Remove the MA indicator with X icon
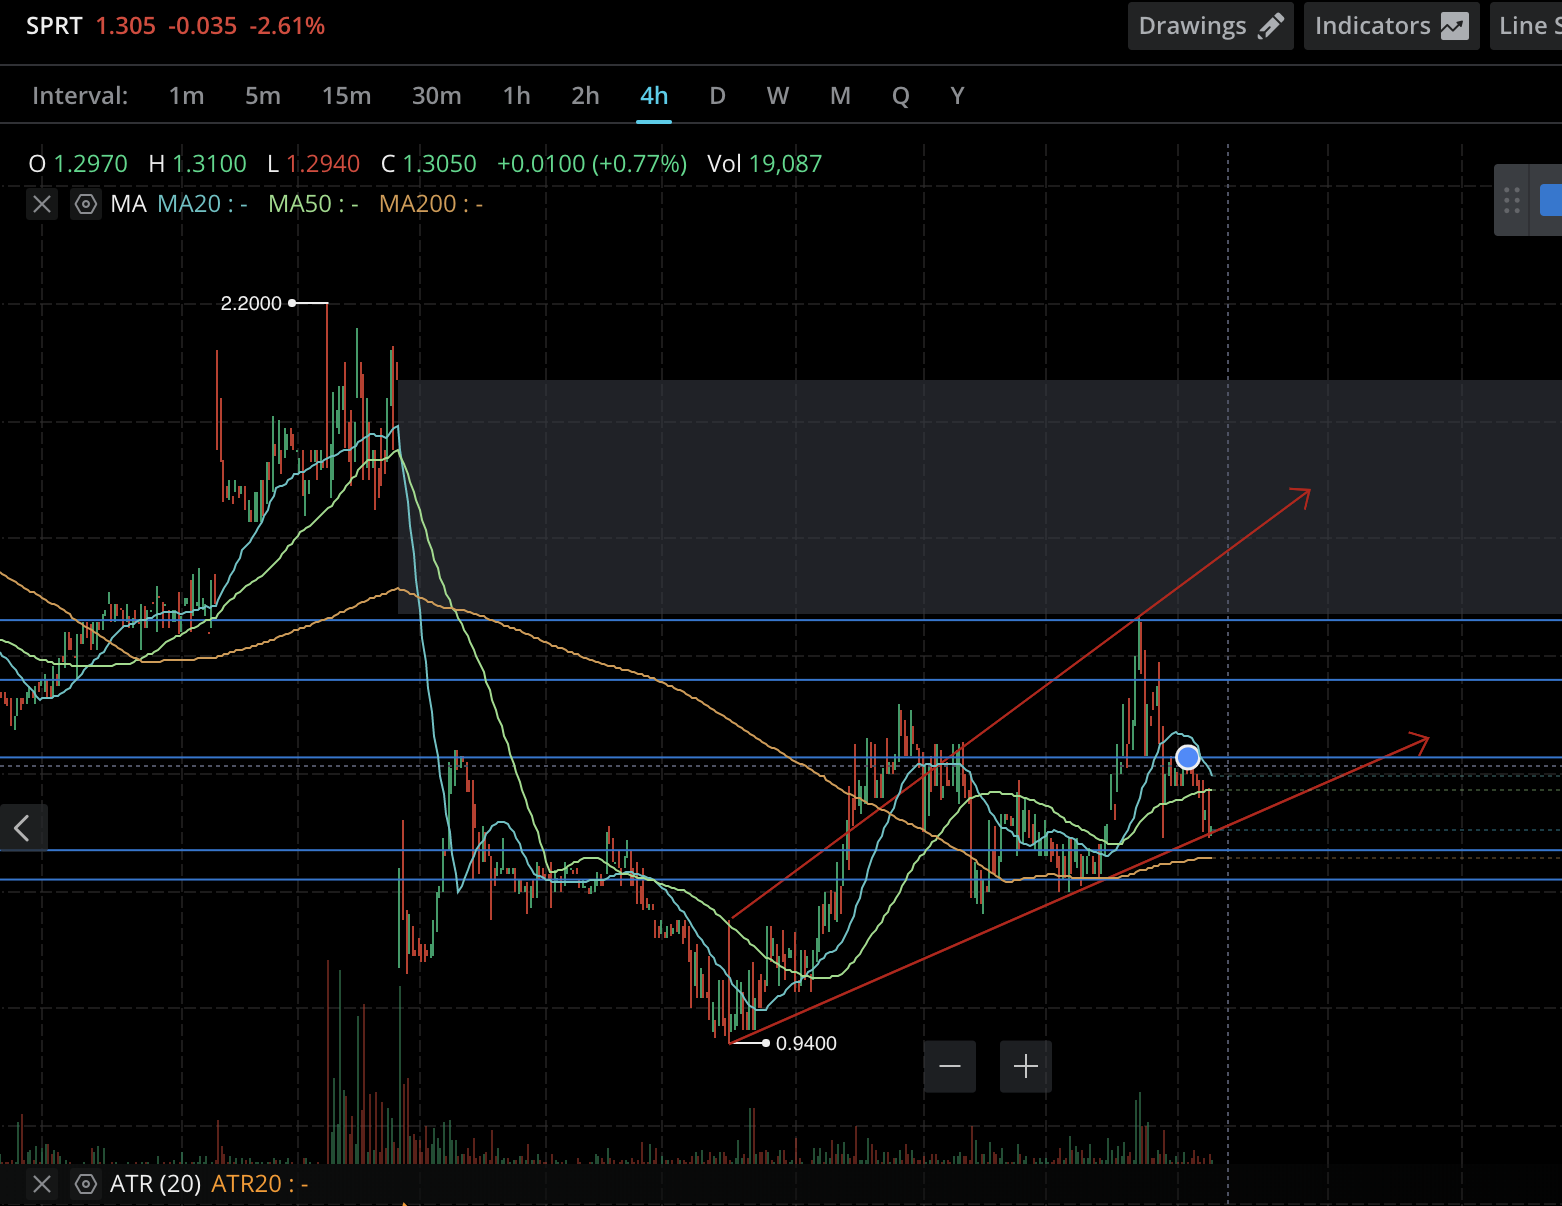This screenshot has width=1562, height=1206. tap(42, 205)
